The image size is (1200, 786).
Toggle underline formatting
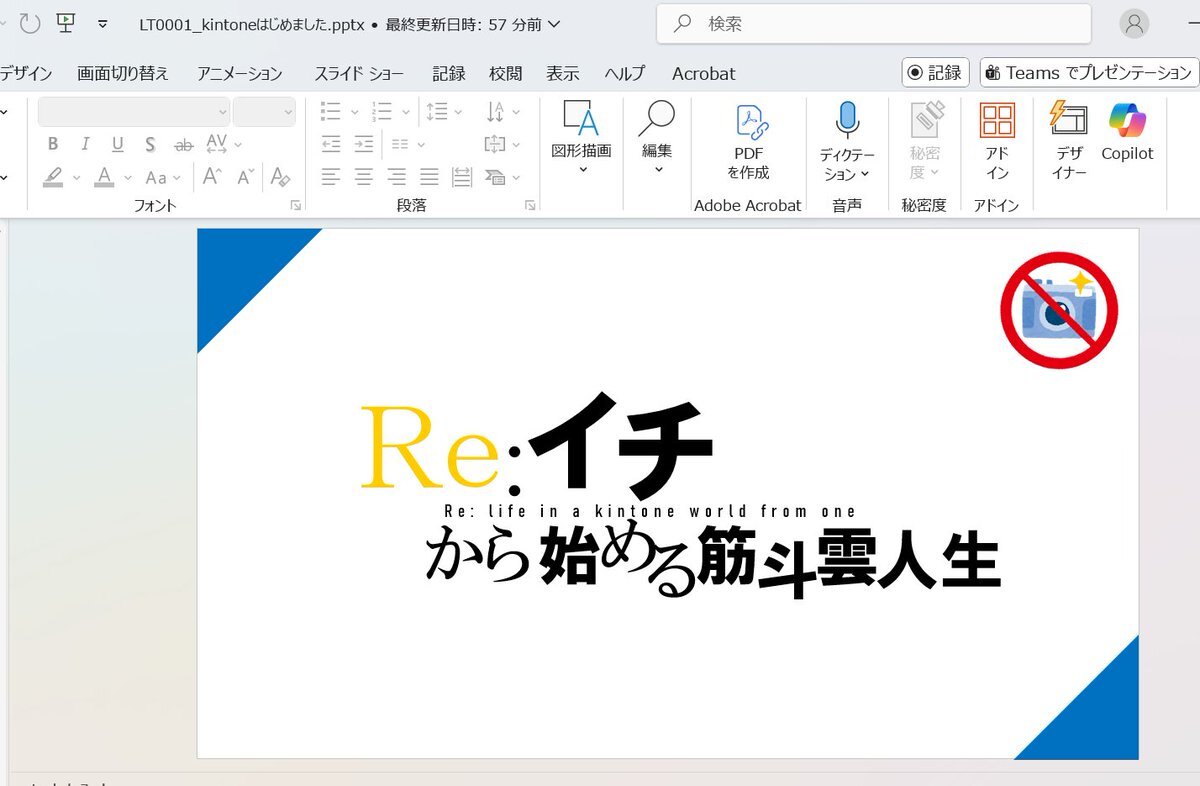coord(117,144)
